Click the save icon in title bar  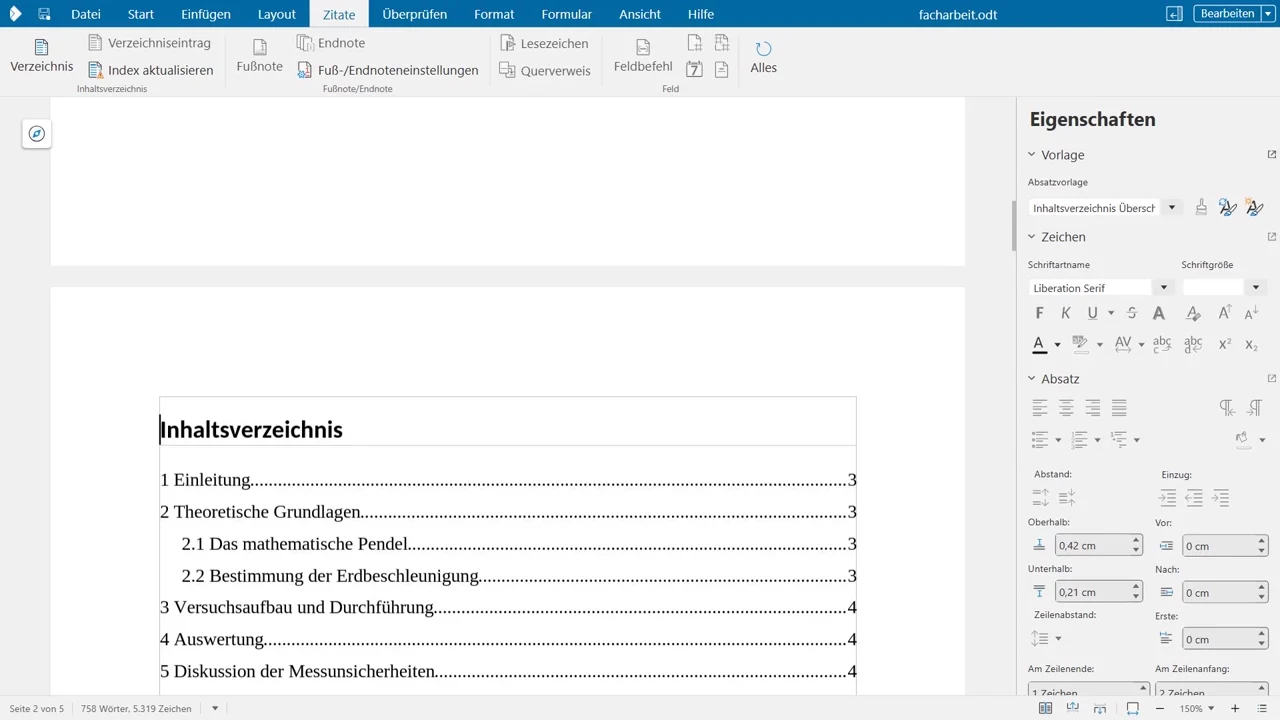(x=44, y=14)
